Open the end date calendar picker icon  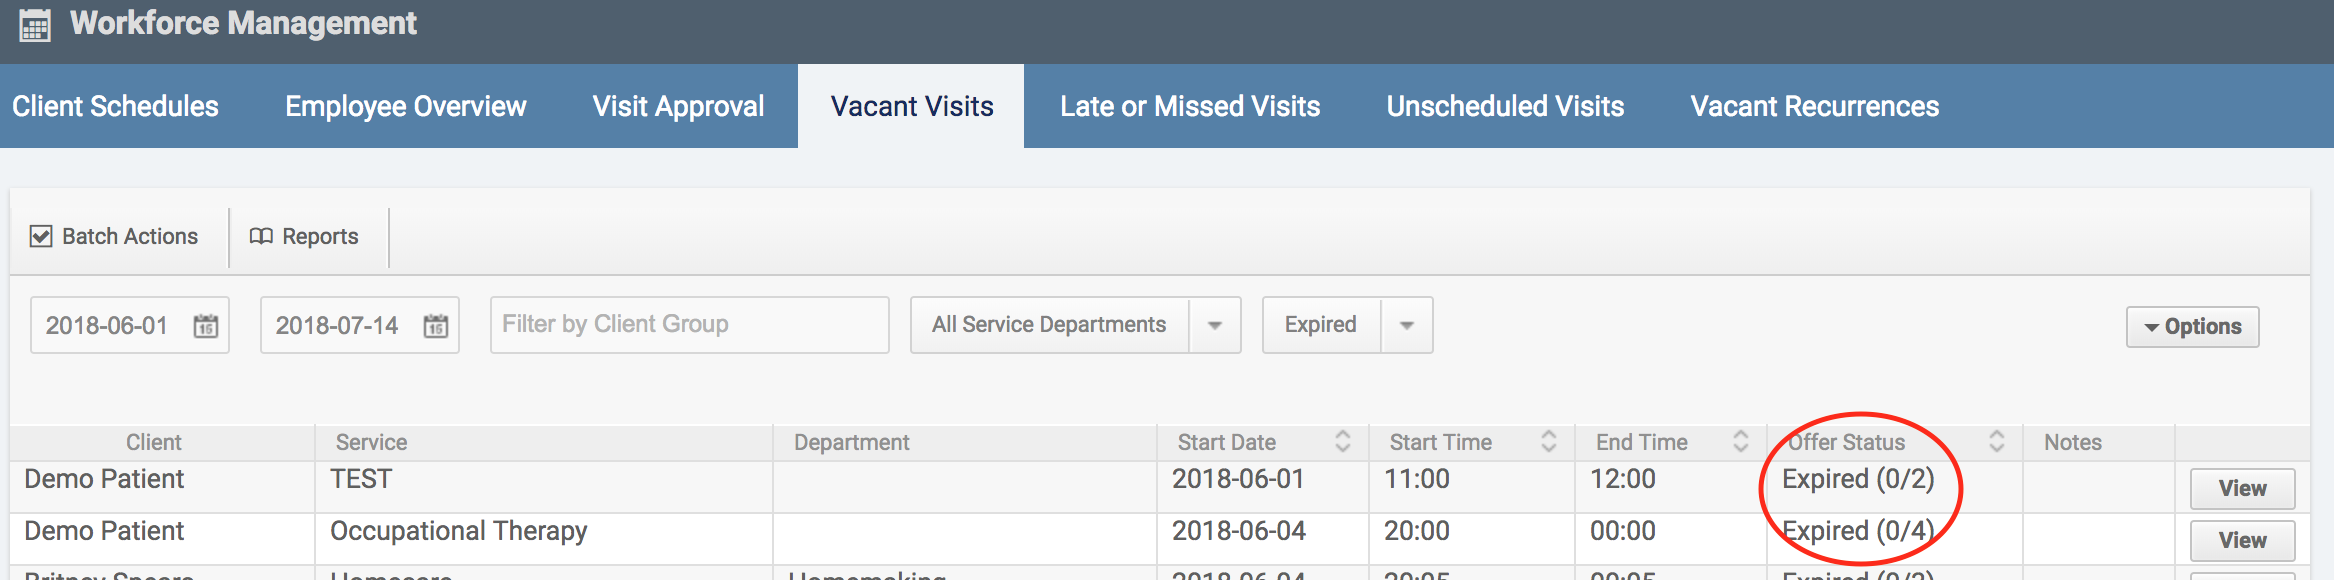tap(436, 326)
